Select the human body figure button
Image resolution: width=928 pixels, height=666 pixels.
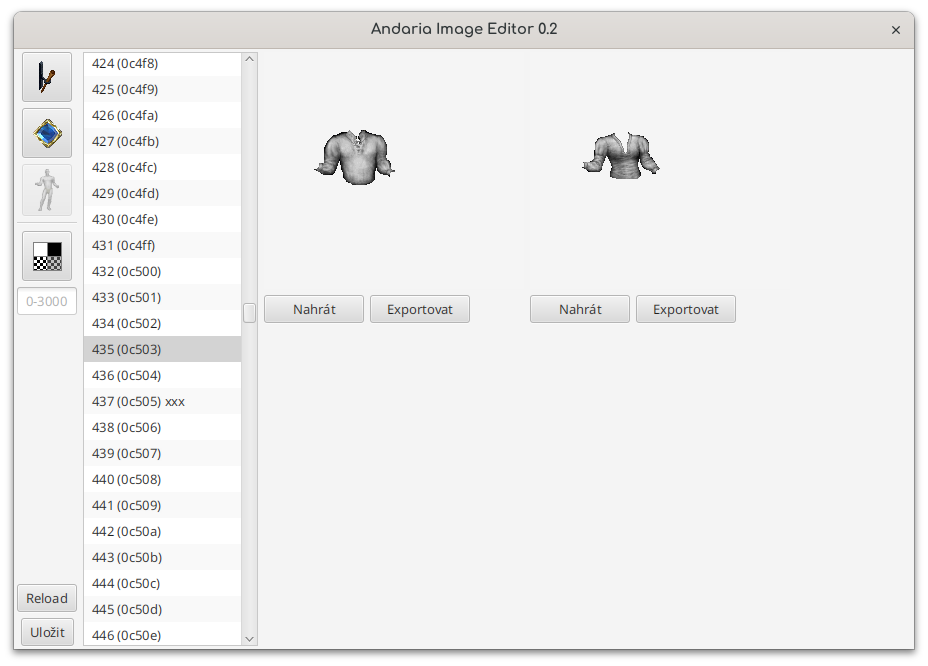(47, 189)
